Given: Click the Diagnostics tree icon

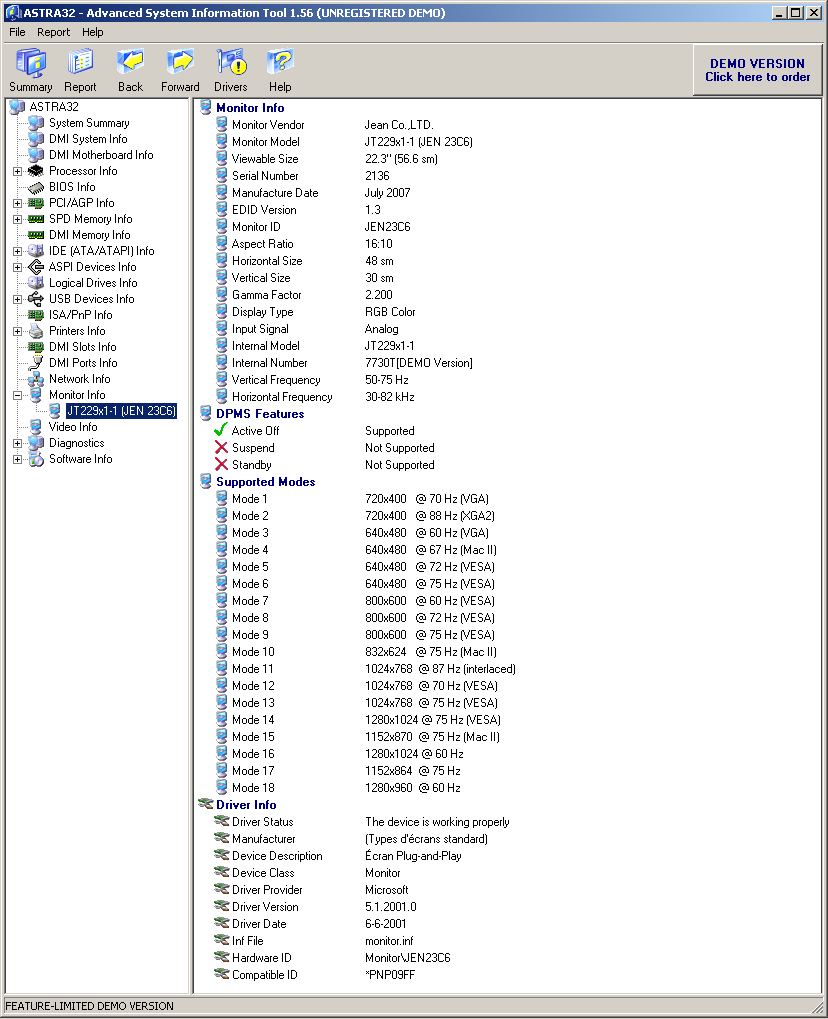Looking at the screenshot, I should pyautogui.click(x=36, y=443).
